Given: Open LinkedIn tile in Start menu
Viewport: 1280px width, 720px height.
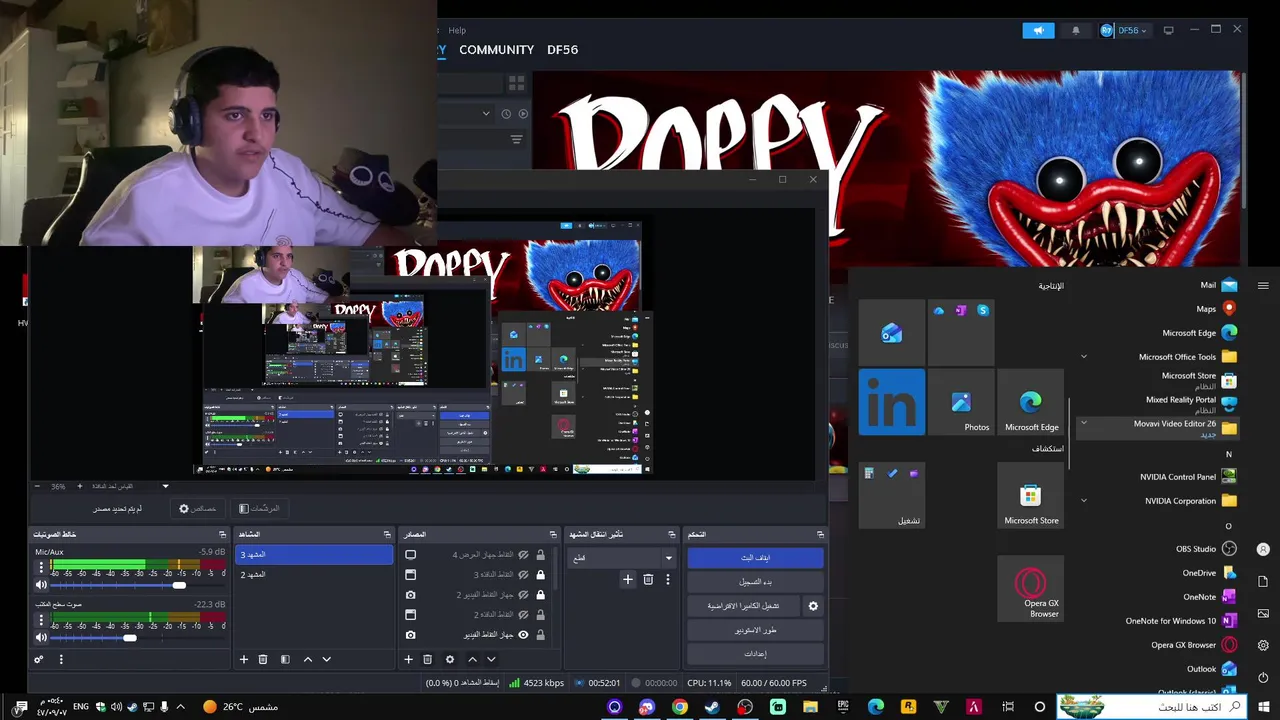Looking at the screenshot, I should (892, 402).
